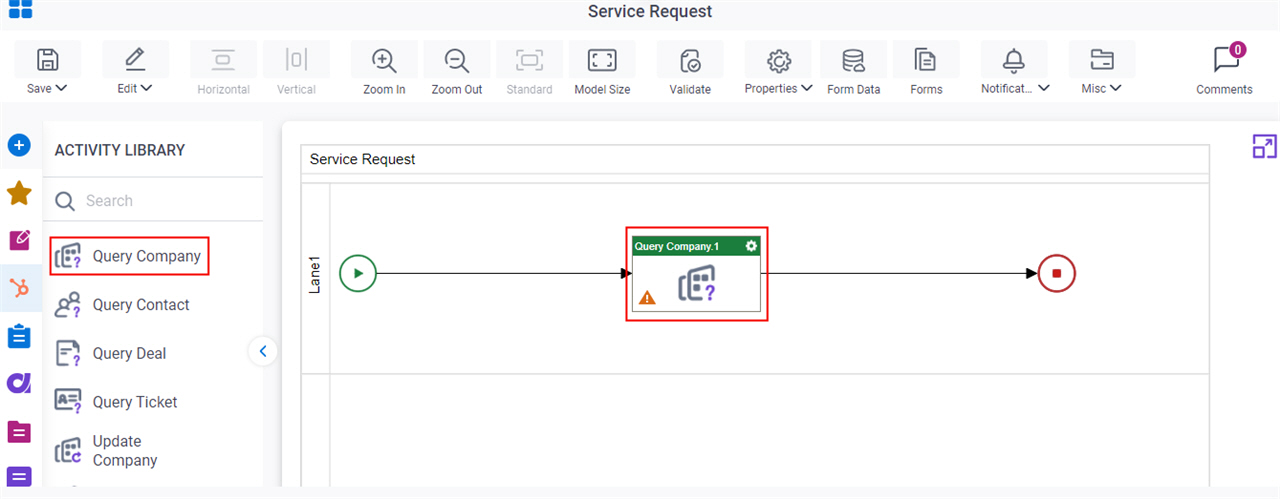This screenshot has height=499, width=1280.
Task: Click Vertical align icon
Action: coord(296,60)
